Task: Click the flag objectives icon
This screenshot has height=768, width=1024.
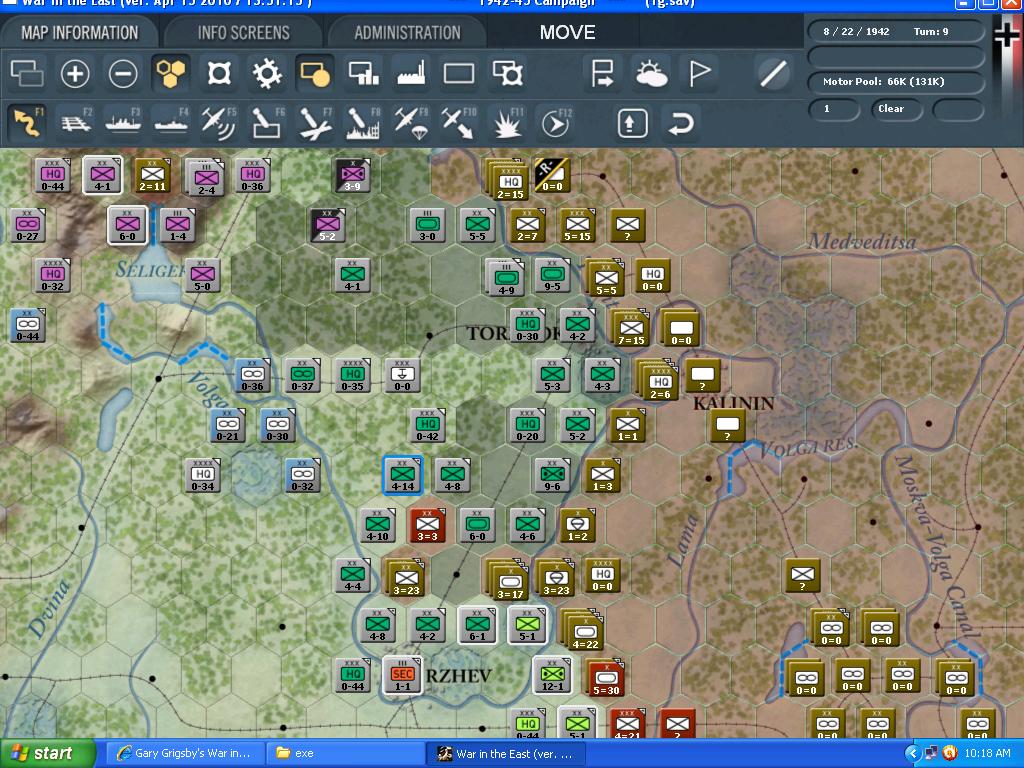Action: (x=698, y=74)
